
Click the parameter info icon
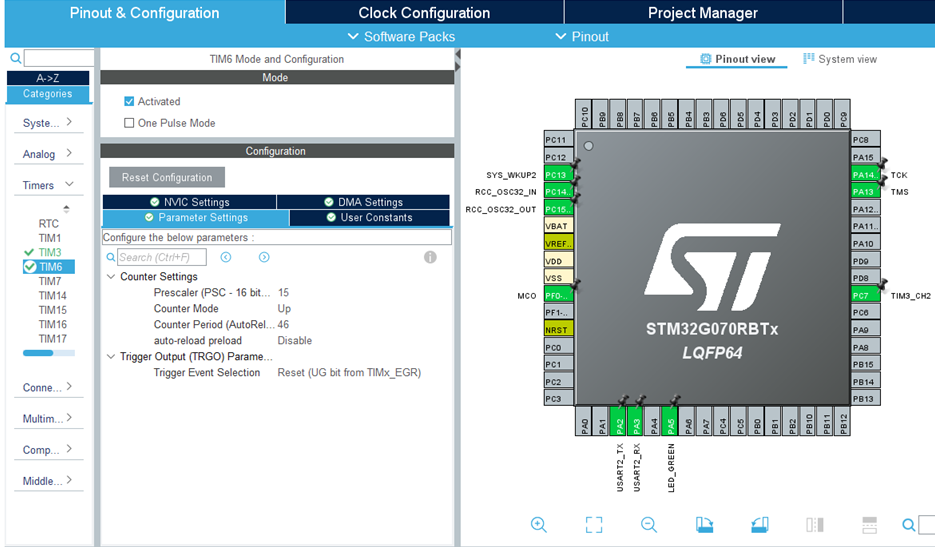[x=430, y=257]
